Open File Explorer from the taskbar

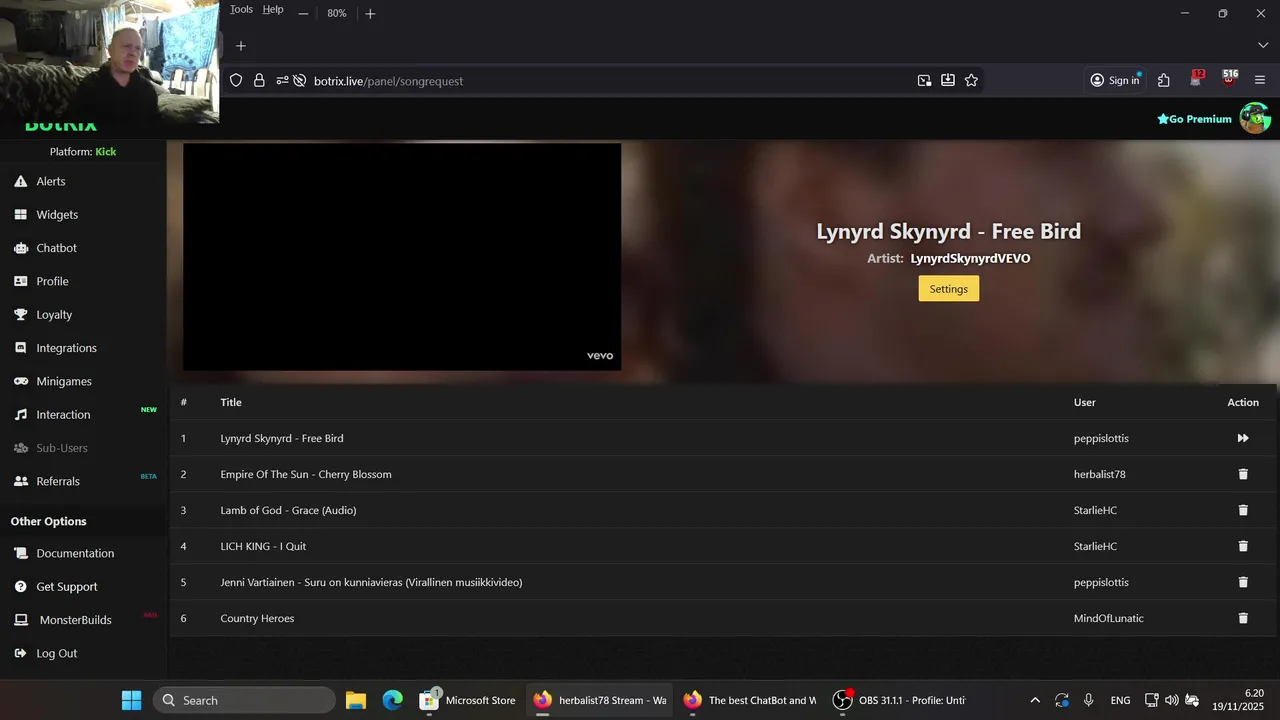pos(356,700)
